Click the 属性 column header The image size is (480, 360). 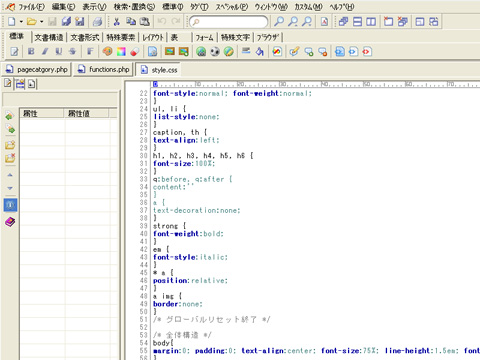pyautogui.click(x=42, y=114)
